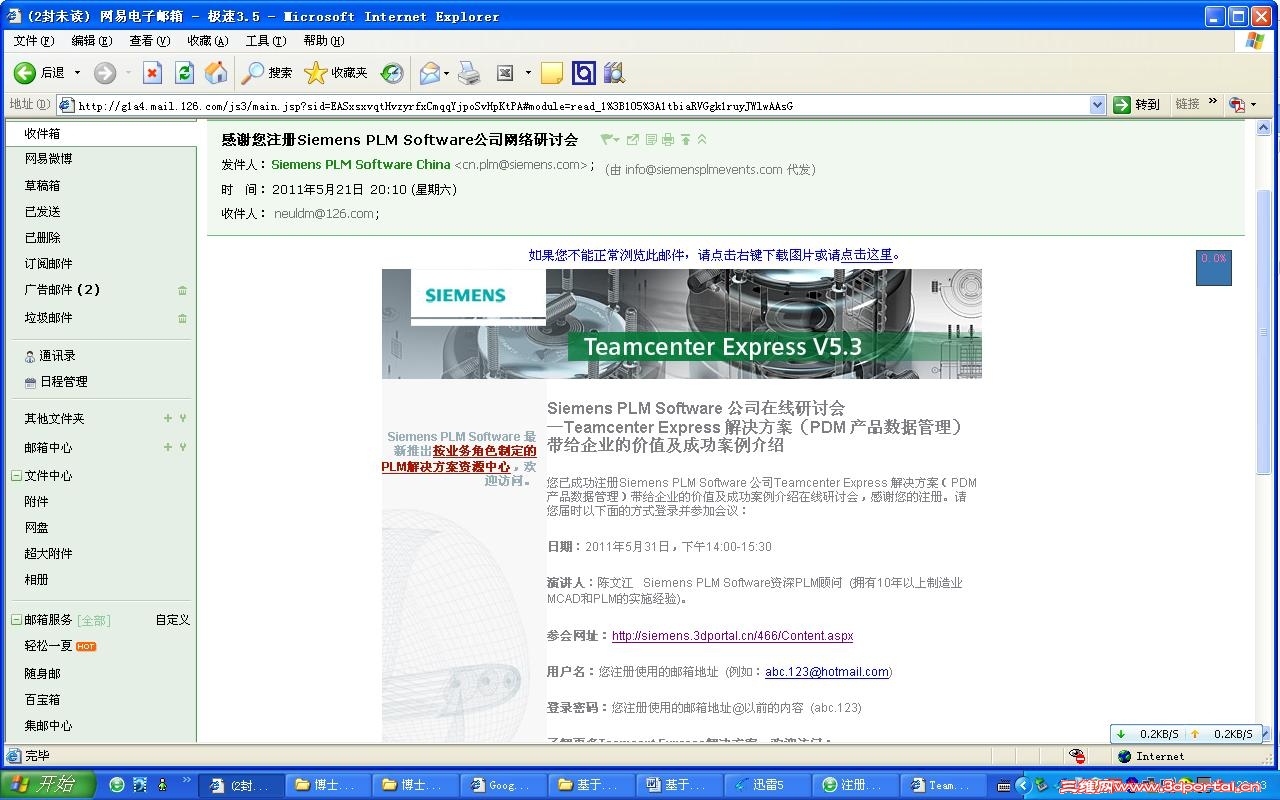Click the Mail envelope toolbar icon
The height and width of the screenshot is (800, 1280).
click(430, 73)
